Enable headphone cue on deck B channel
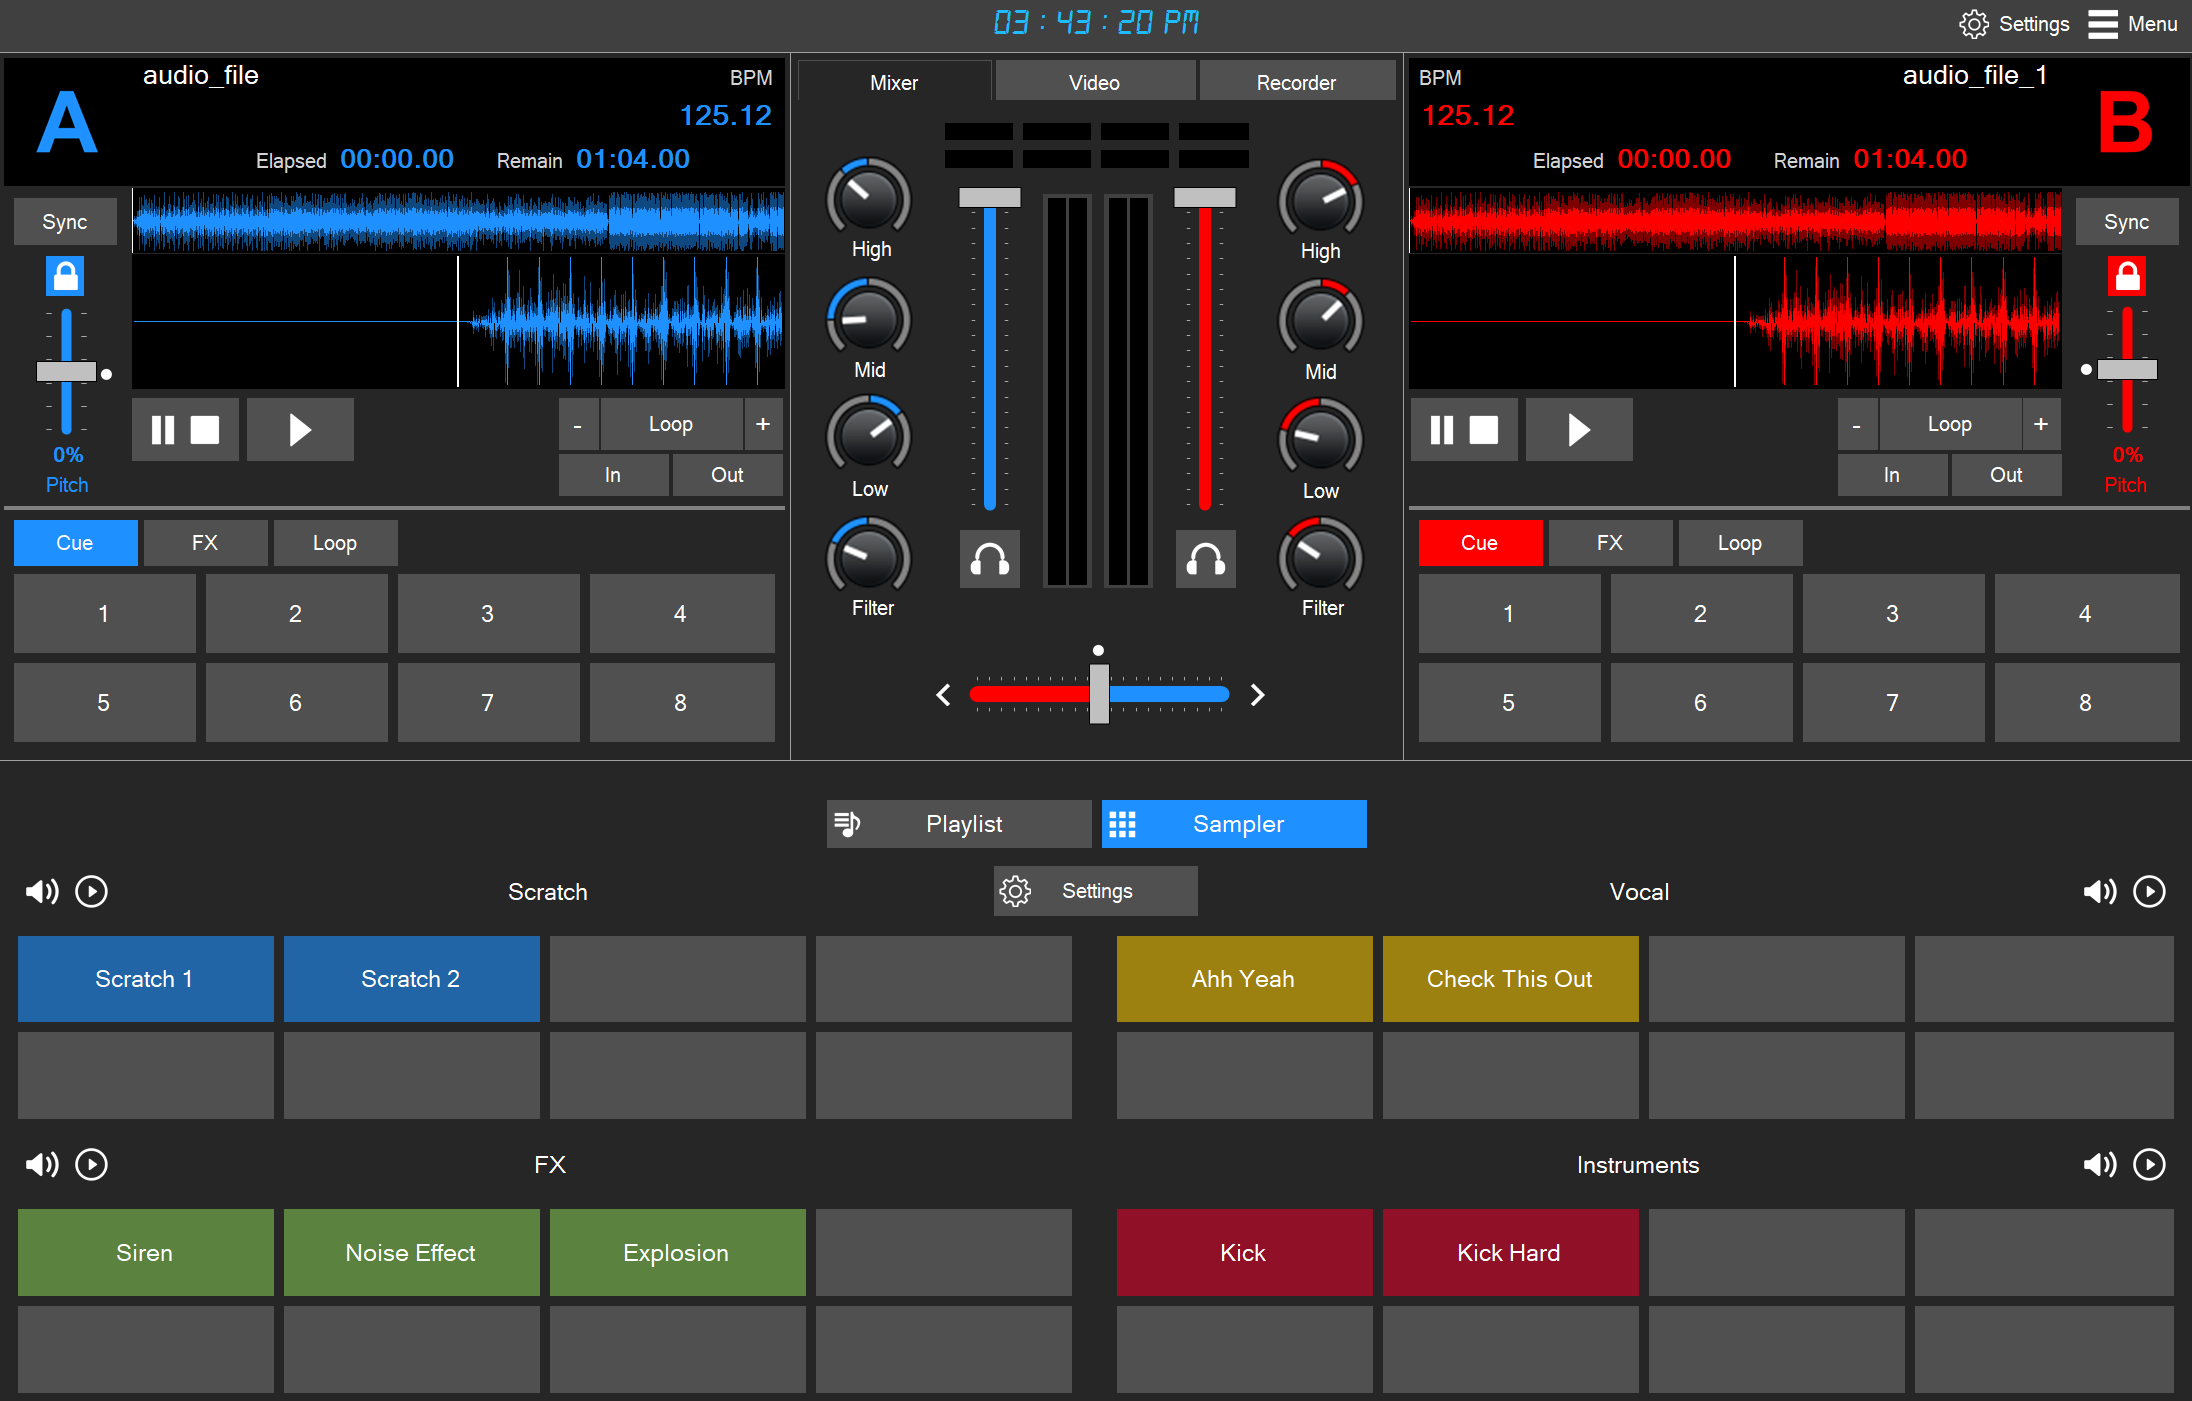The width and height of the screenshot is (2192, 1401). [x=1204, y=559]
